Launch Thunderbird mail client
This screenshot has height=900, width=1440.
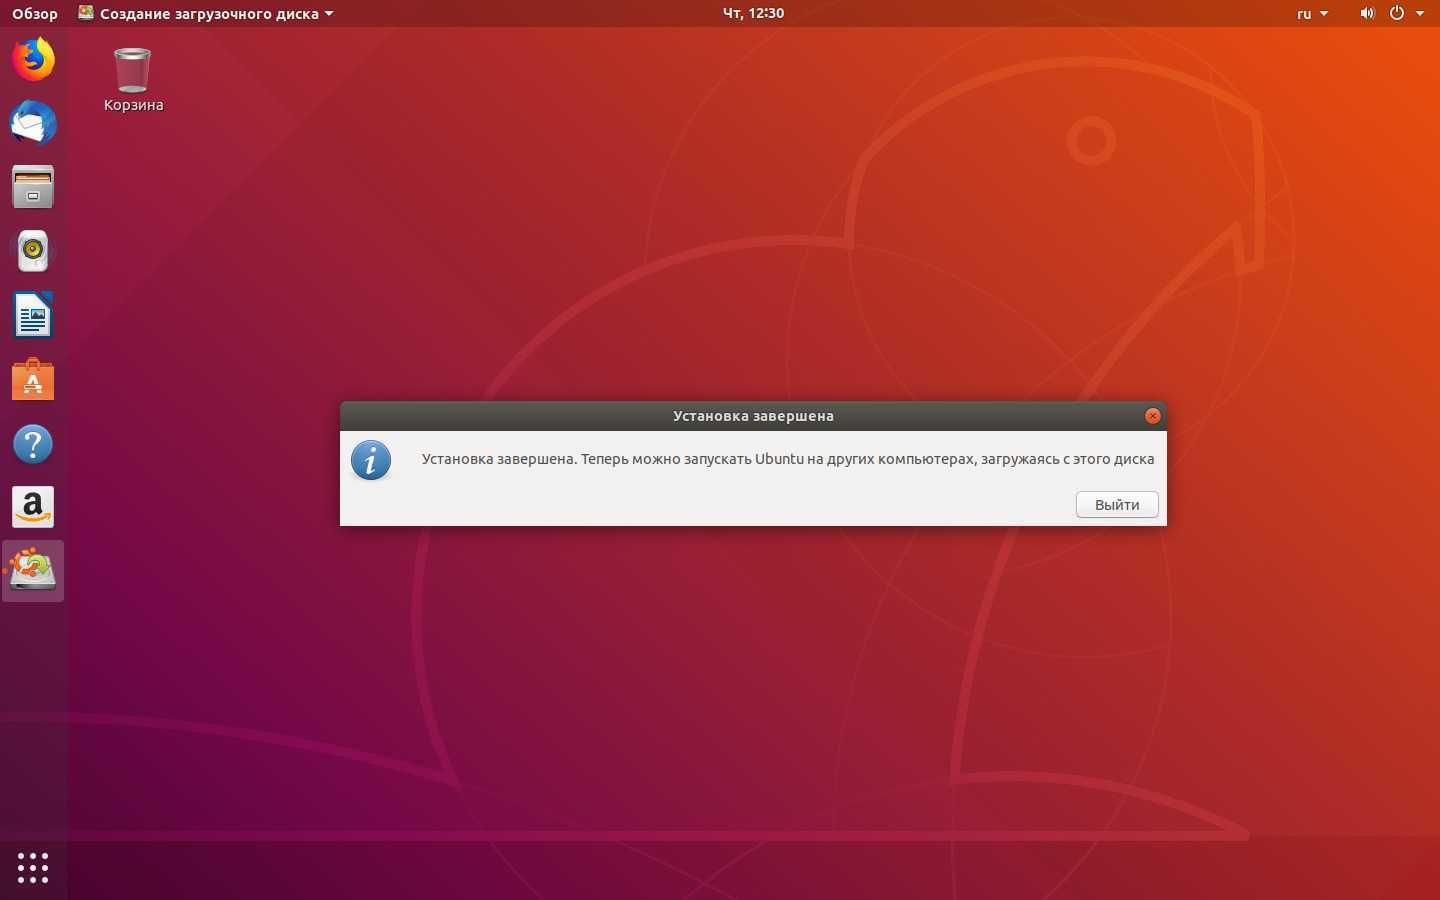33,123
